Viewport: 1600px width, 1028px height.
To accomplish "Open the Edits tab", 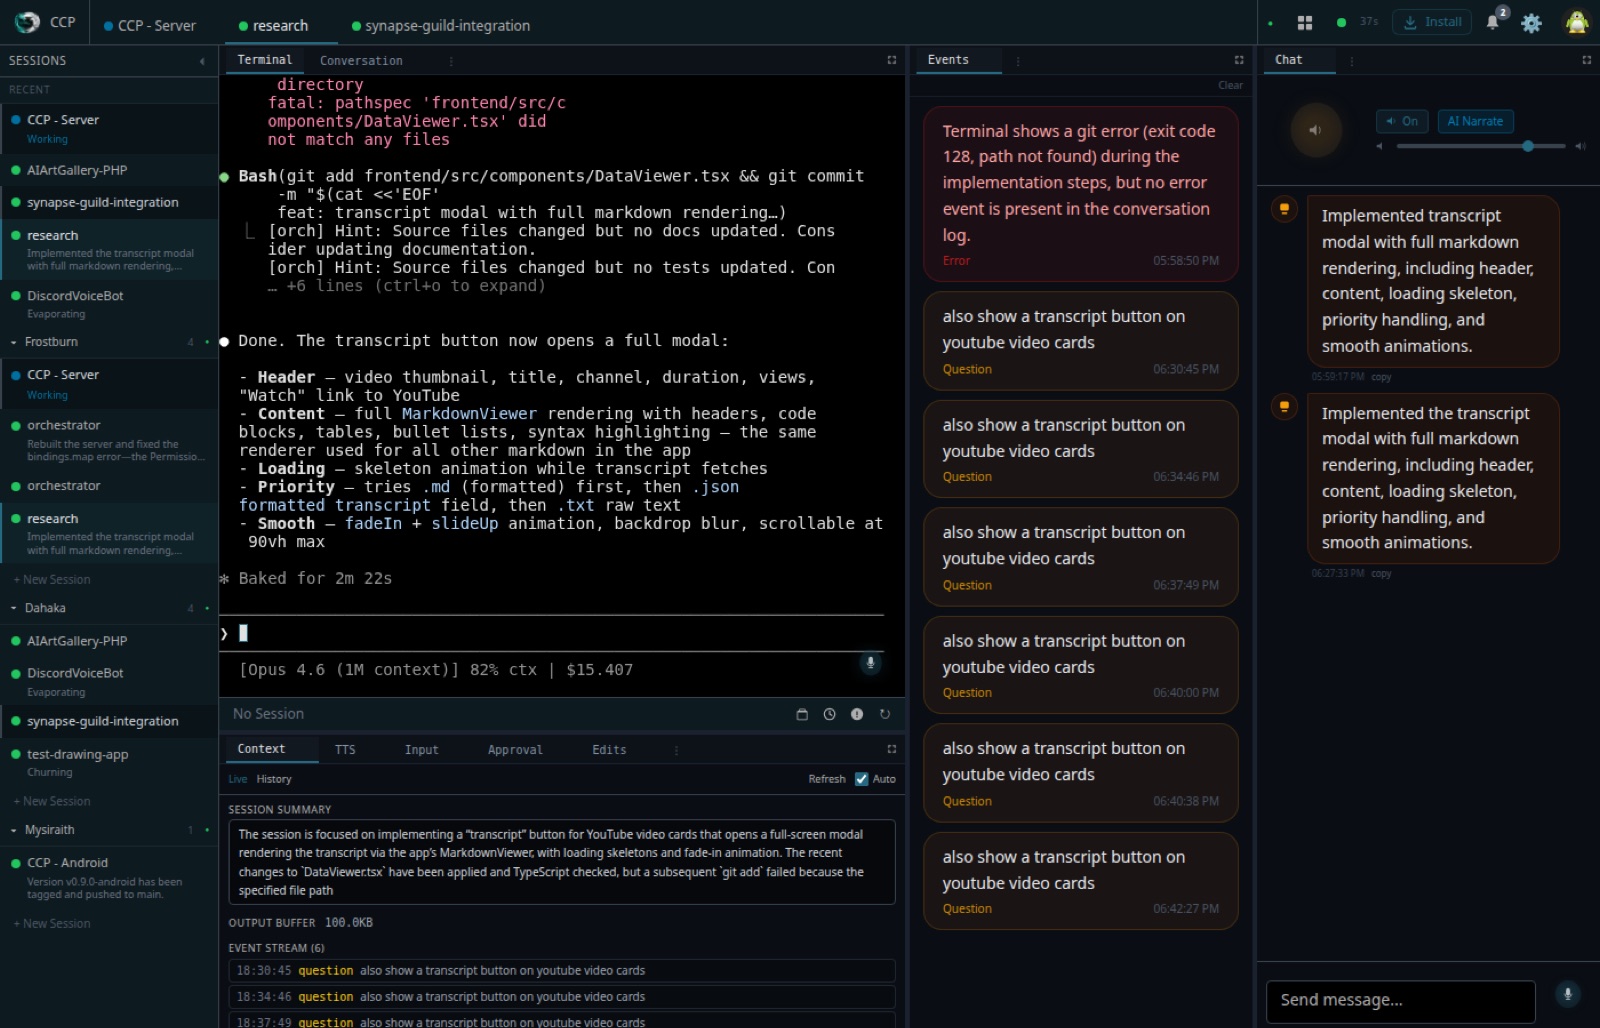I will (609, 750).
